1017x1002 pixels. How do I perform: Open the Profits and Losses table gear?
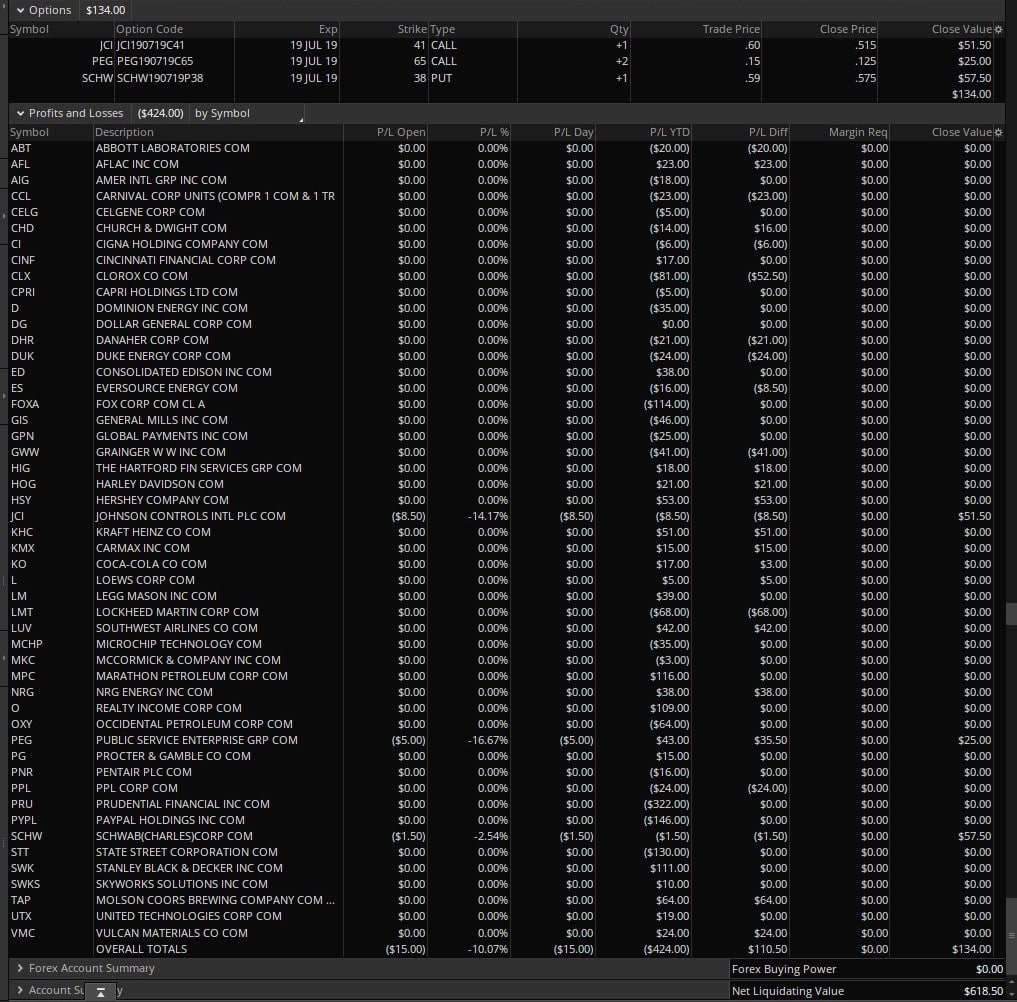pos(999,132)
